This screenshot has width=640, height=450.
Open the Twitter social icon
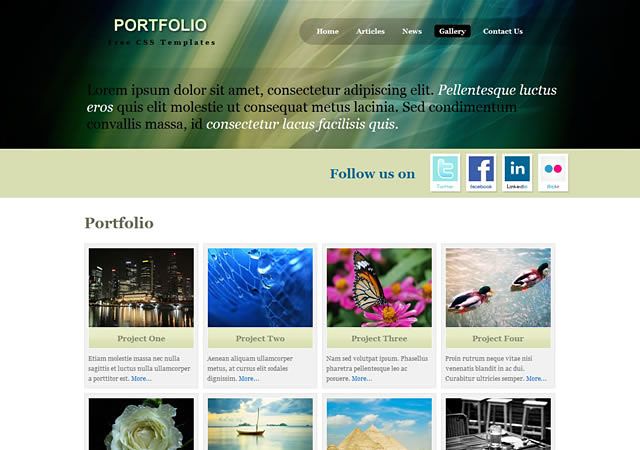445,173
